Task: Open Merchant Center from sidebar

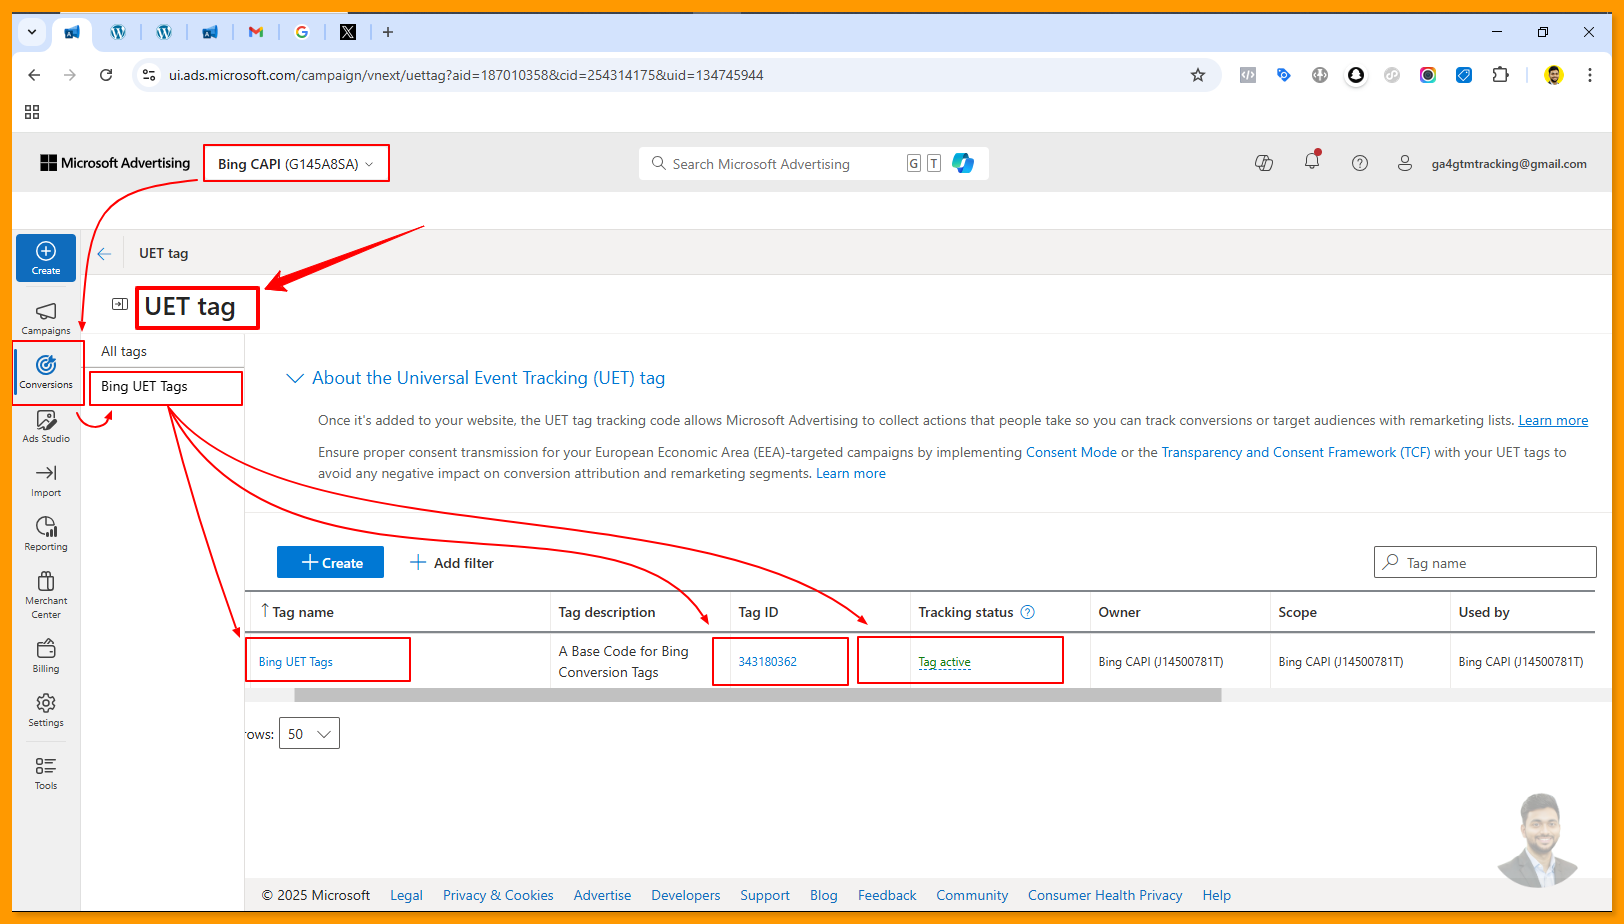Action: tap(46, 594)
